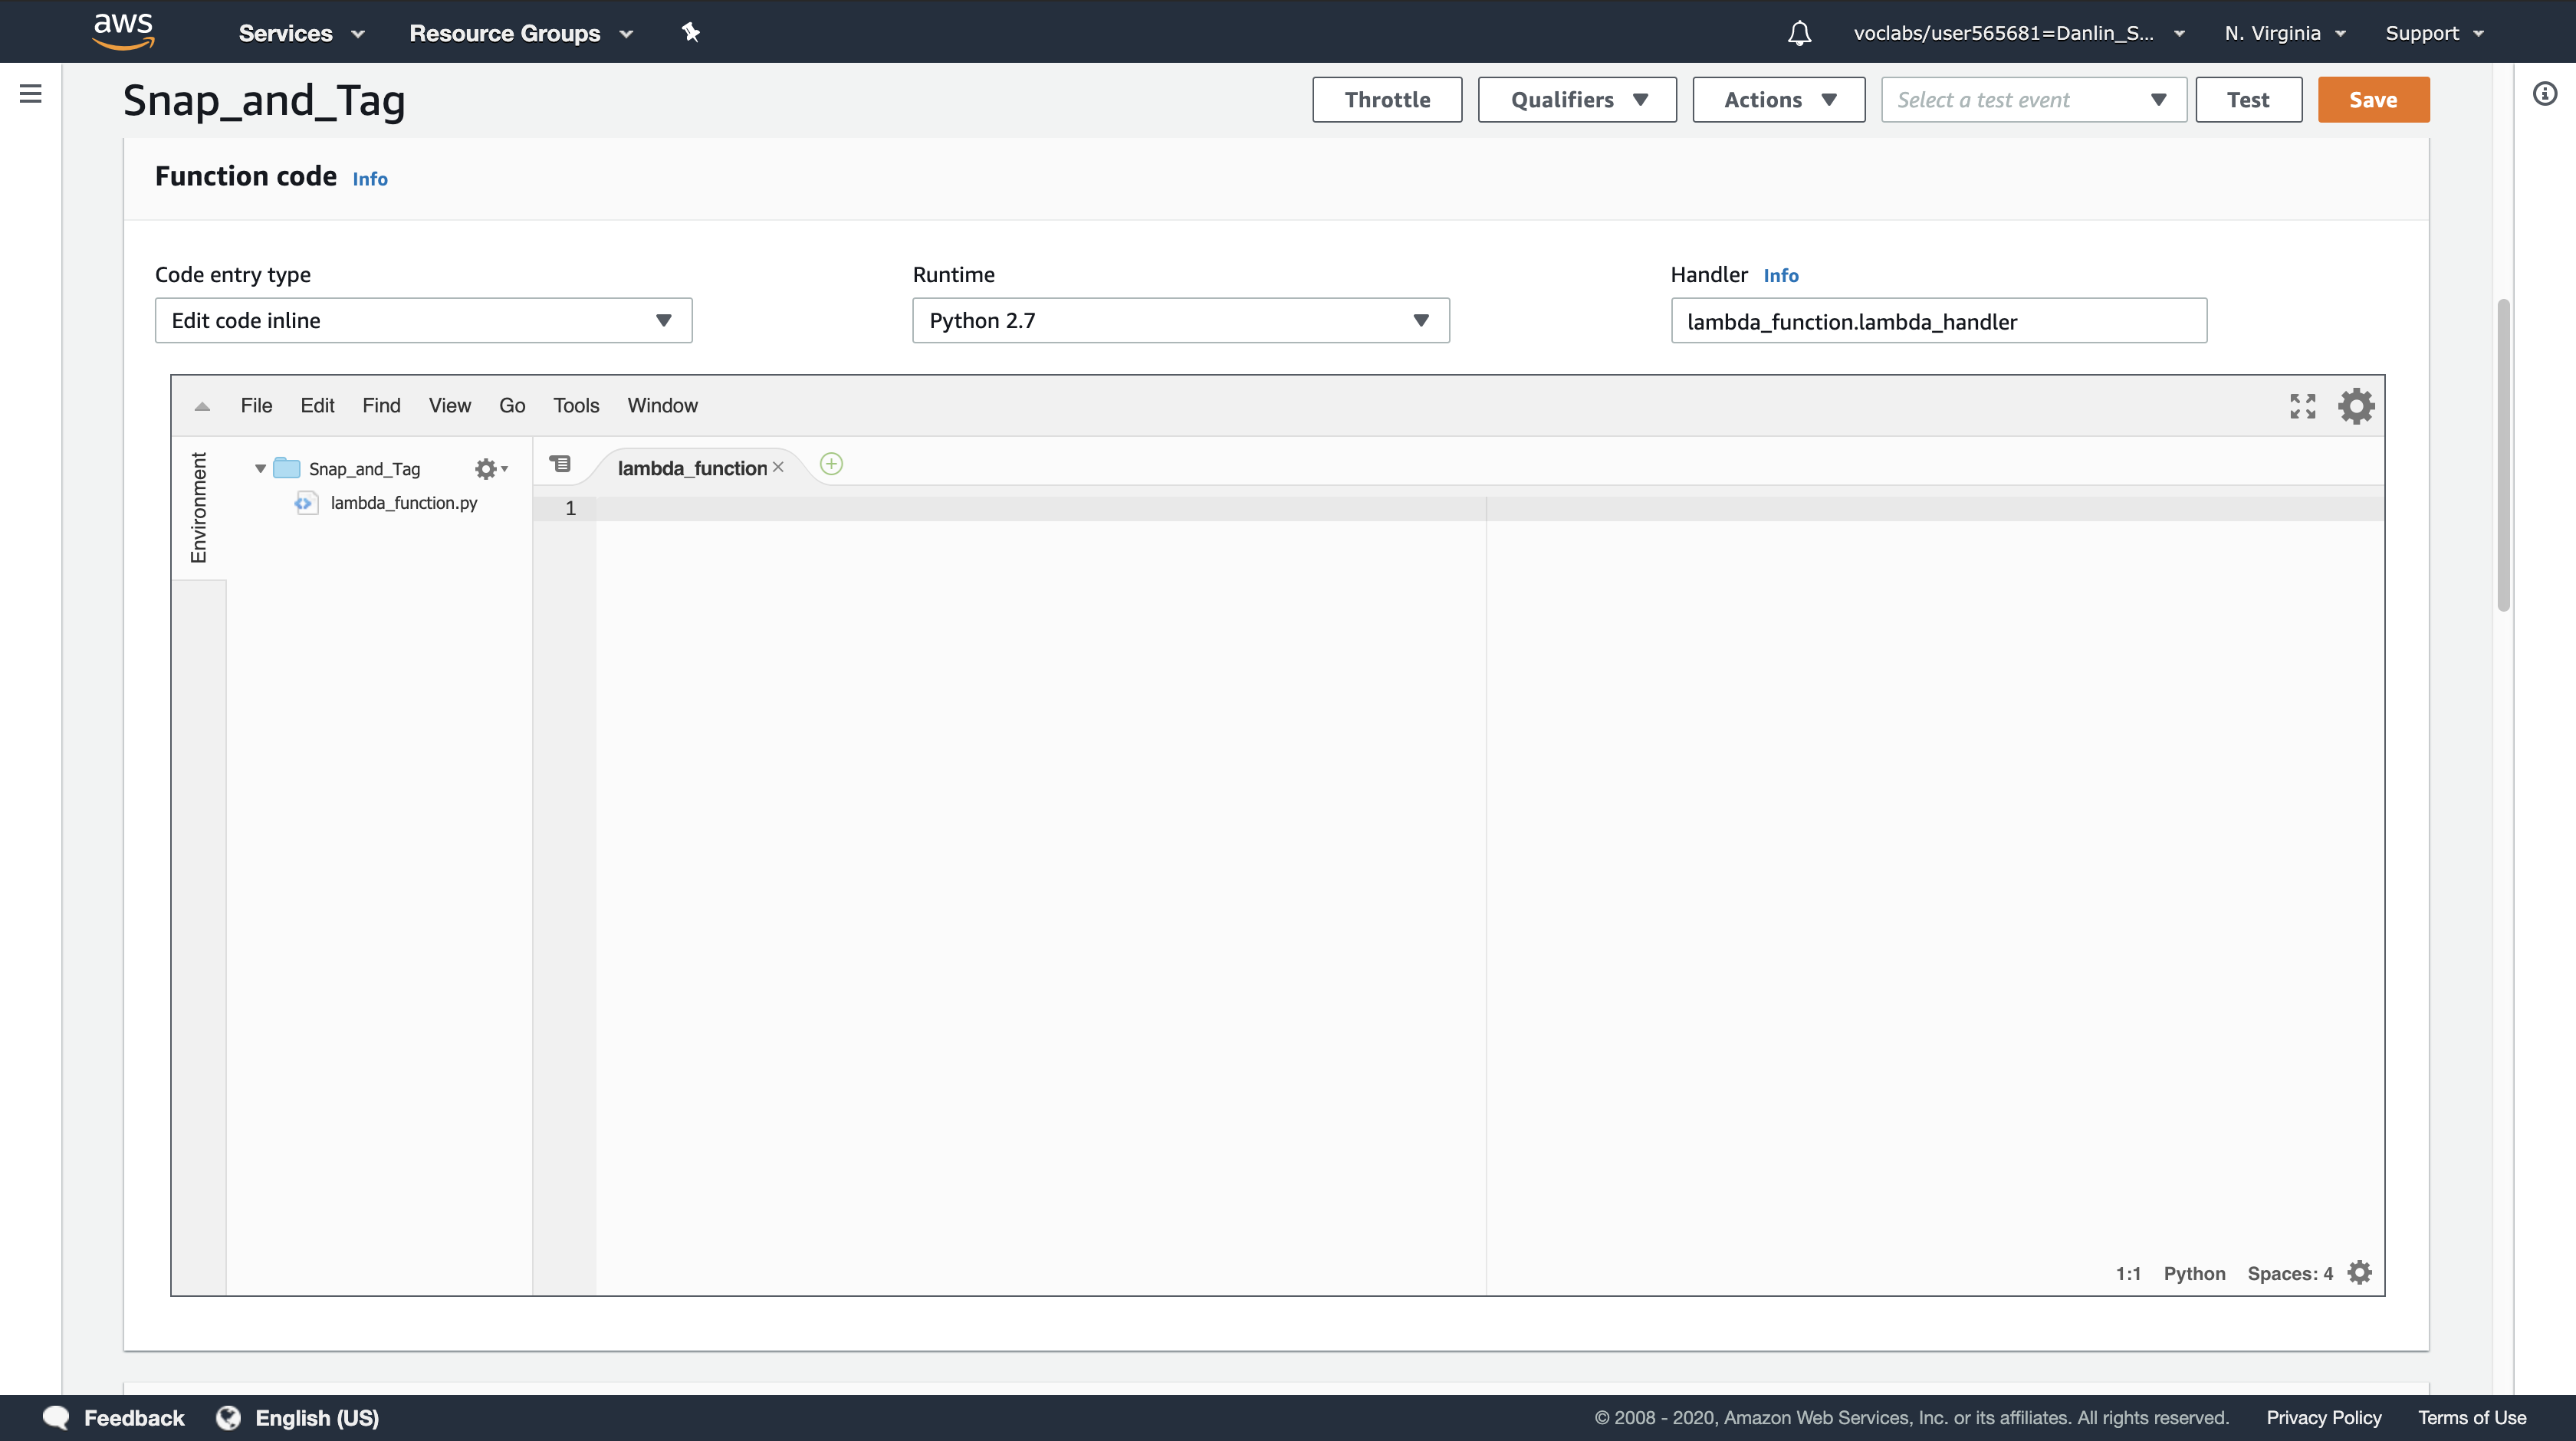The image size is (2576, 1441).
Task: Open editor preferences gear in menu bar
Action: coord(2356,406)
